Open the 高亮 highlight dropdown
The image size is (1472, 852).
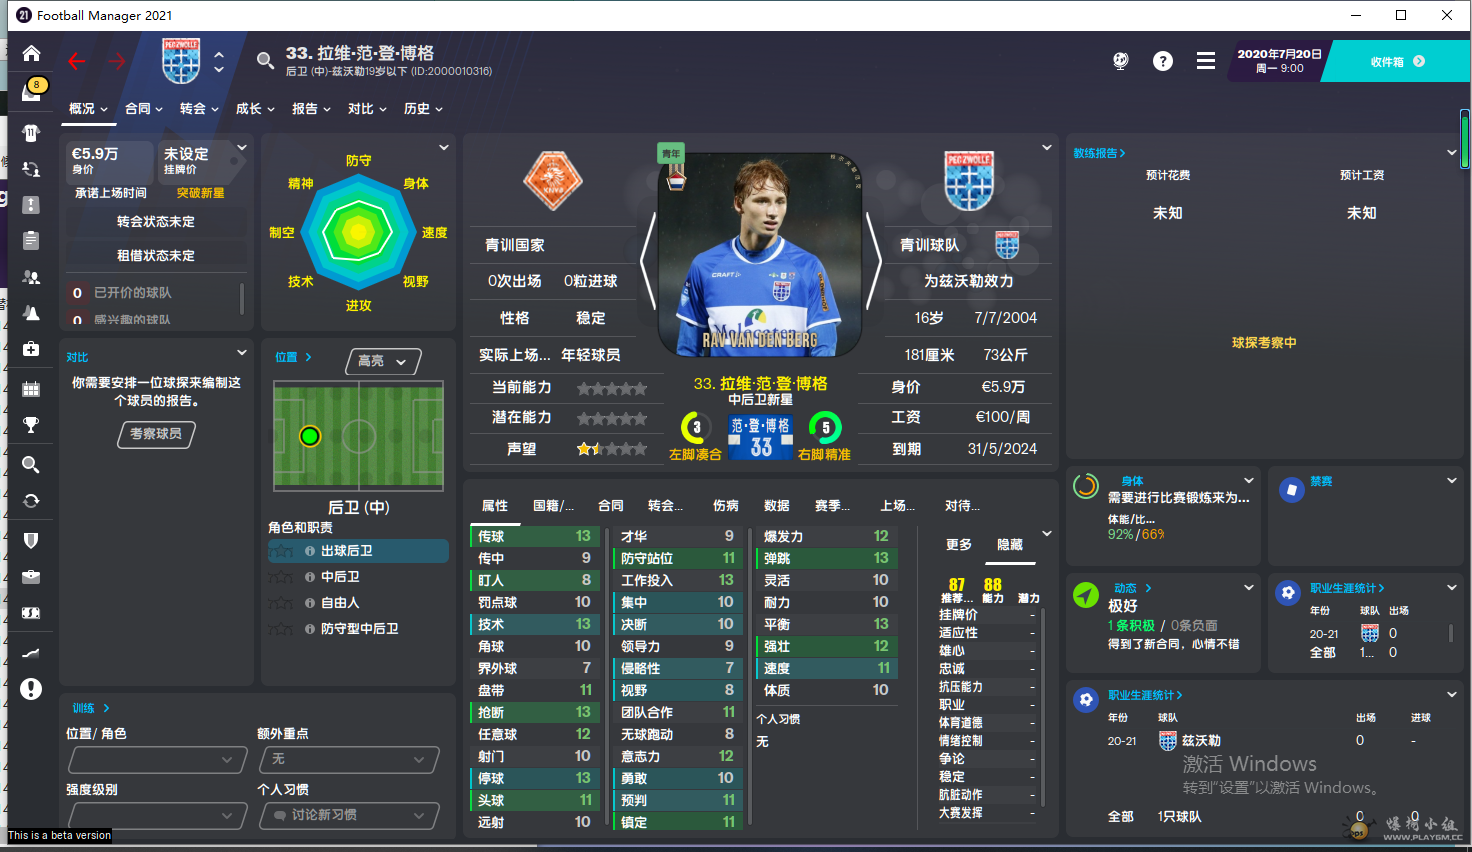pos(383,361)
